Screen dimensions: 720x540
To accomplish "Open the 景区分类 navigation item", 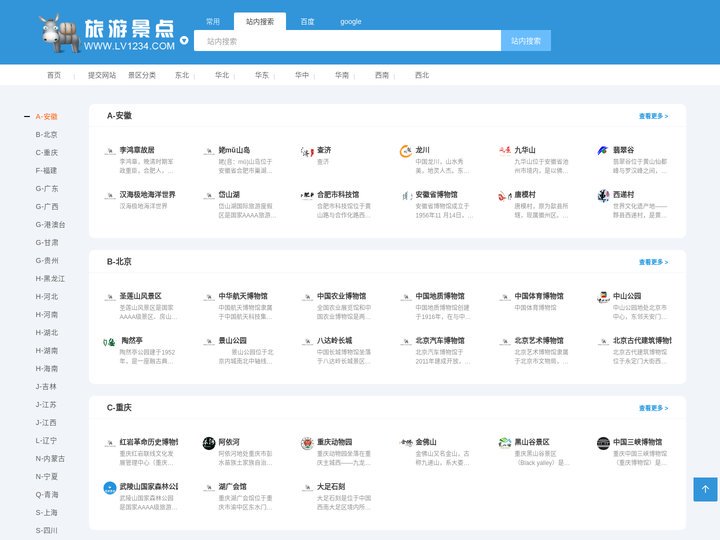I will (x=142, y=75).
